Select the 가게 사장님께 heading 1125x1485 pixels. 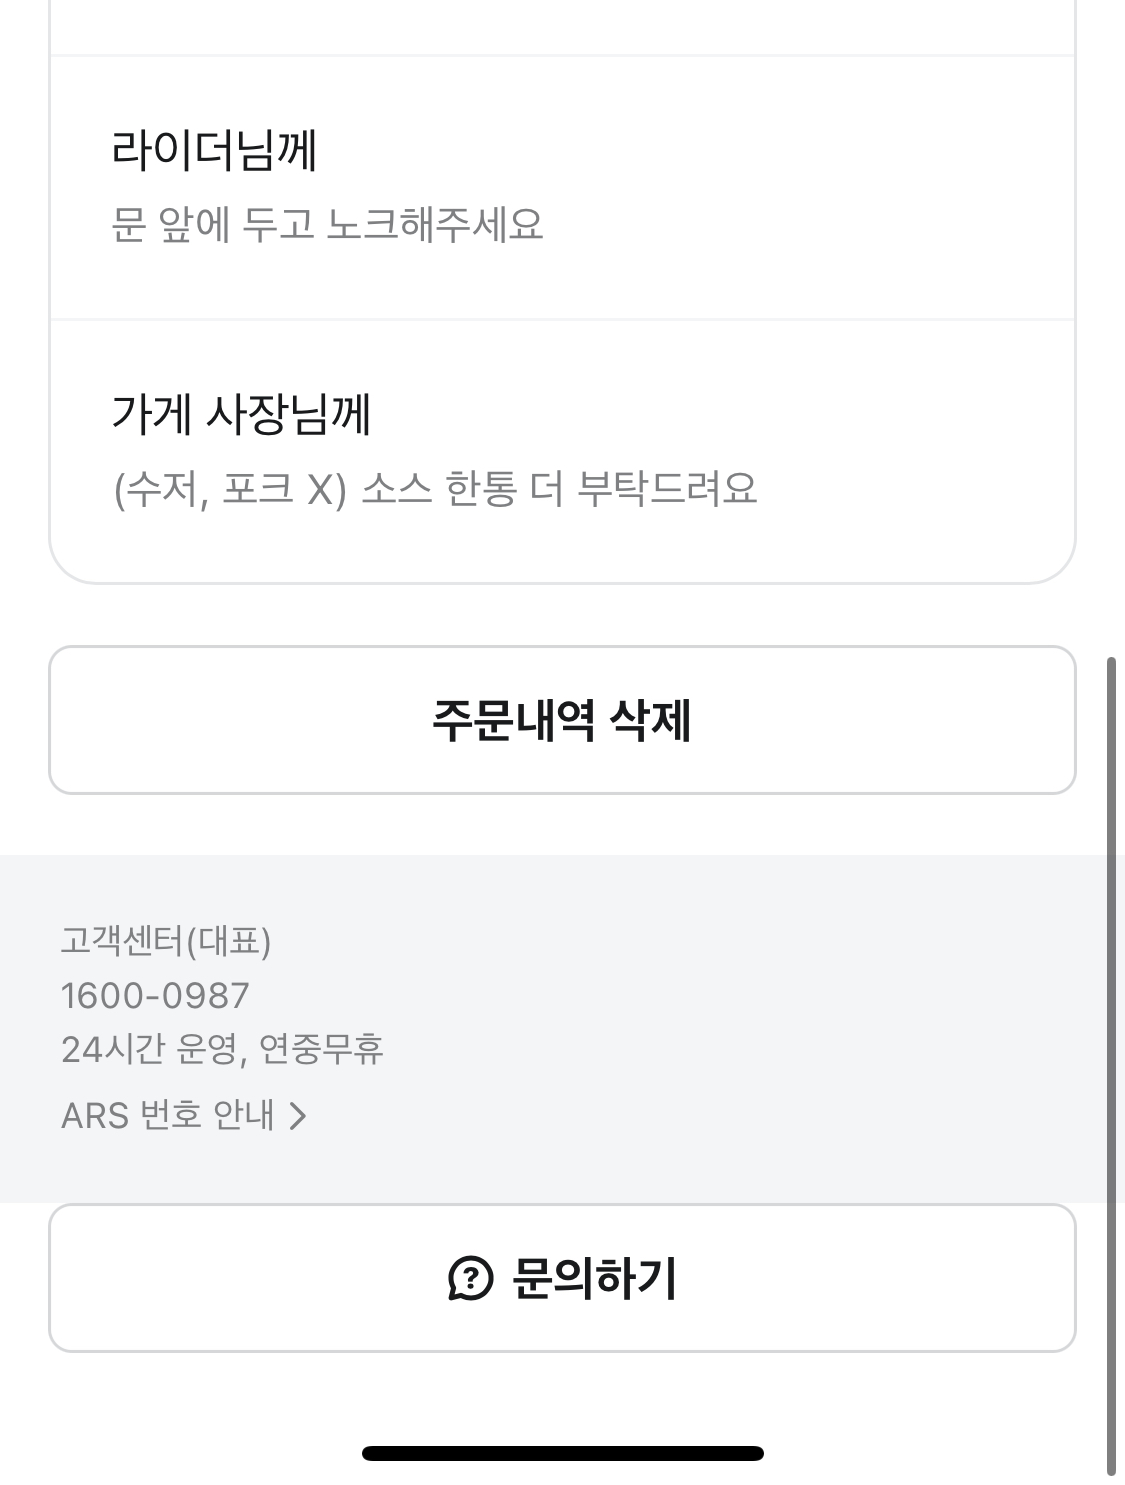click(241, 414)
